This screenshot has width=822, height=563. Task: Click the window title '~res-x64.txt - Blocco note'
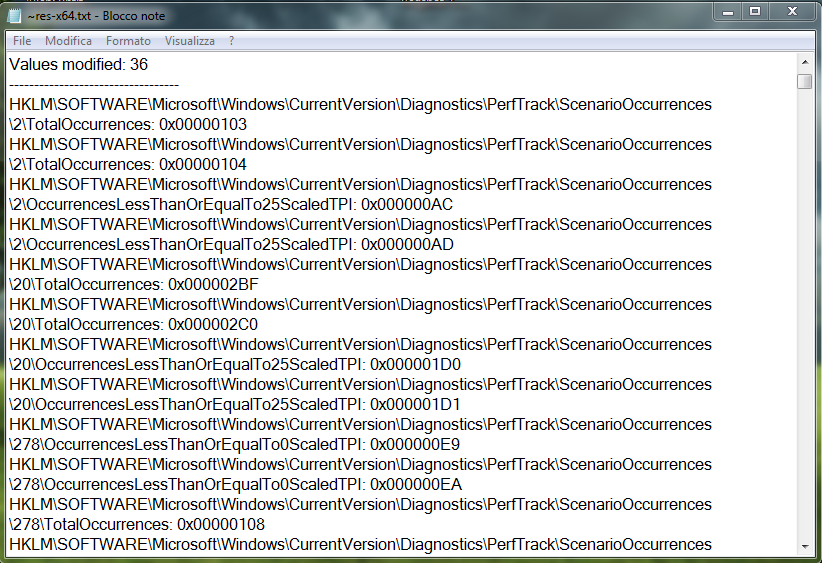point(96,16)
